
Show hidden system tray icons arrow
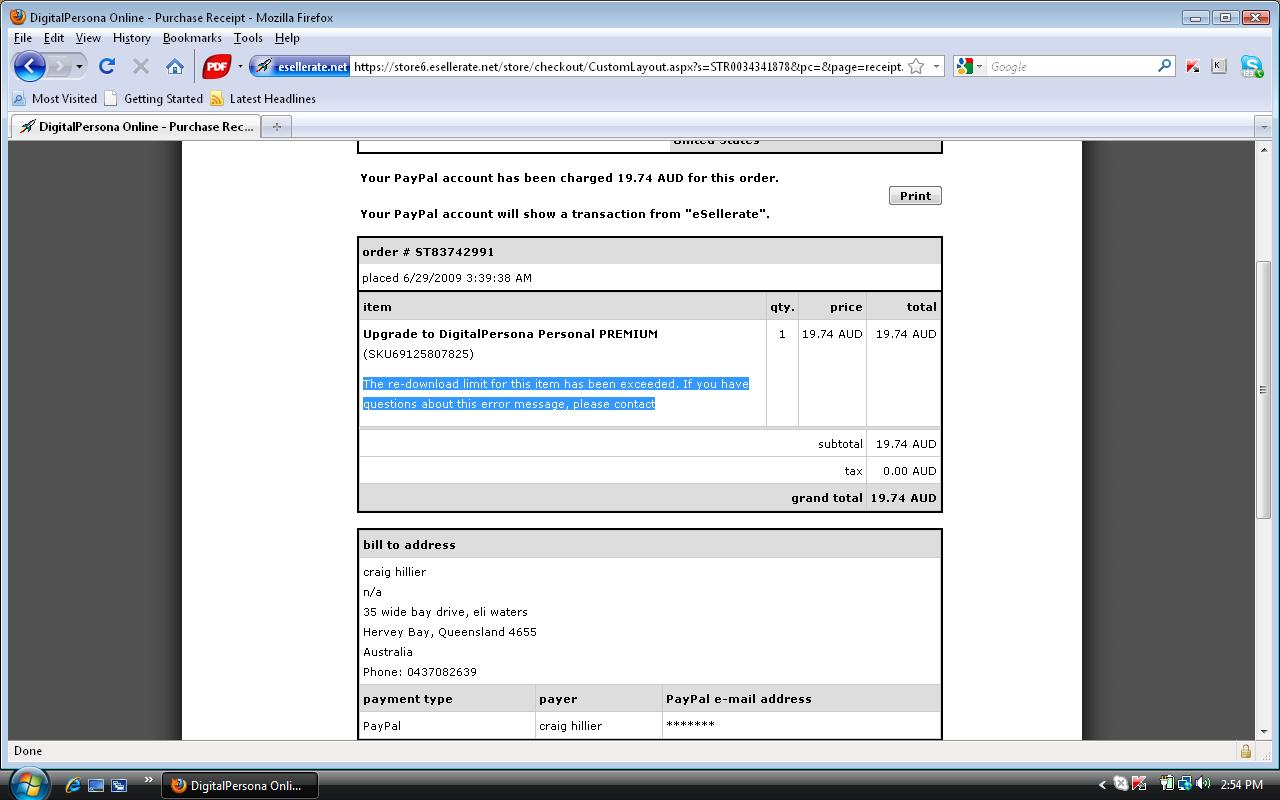[1102, 785]
